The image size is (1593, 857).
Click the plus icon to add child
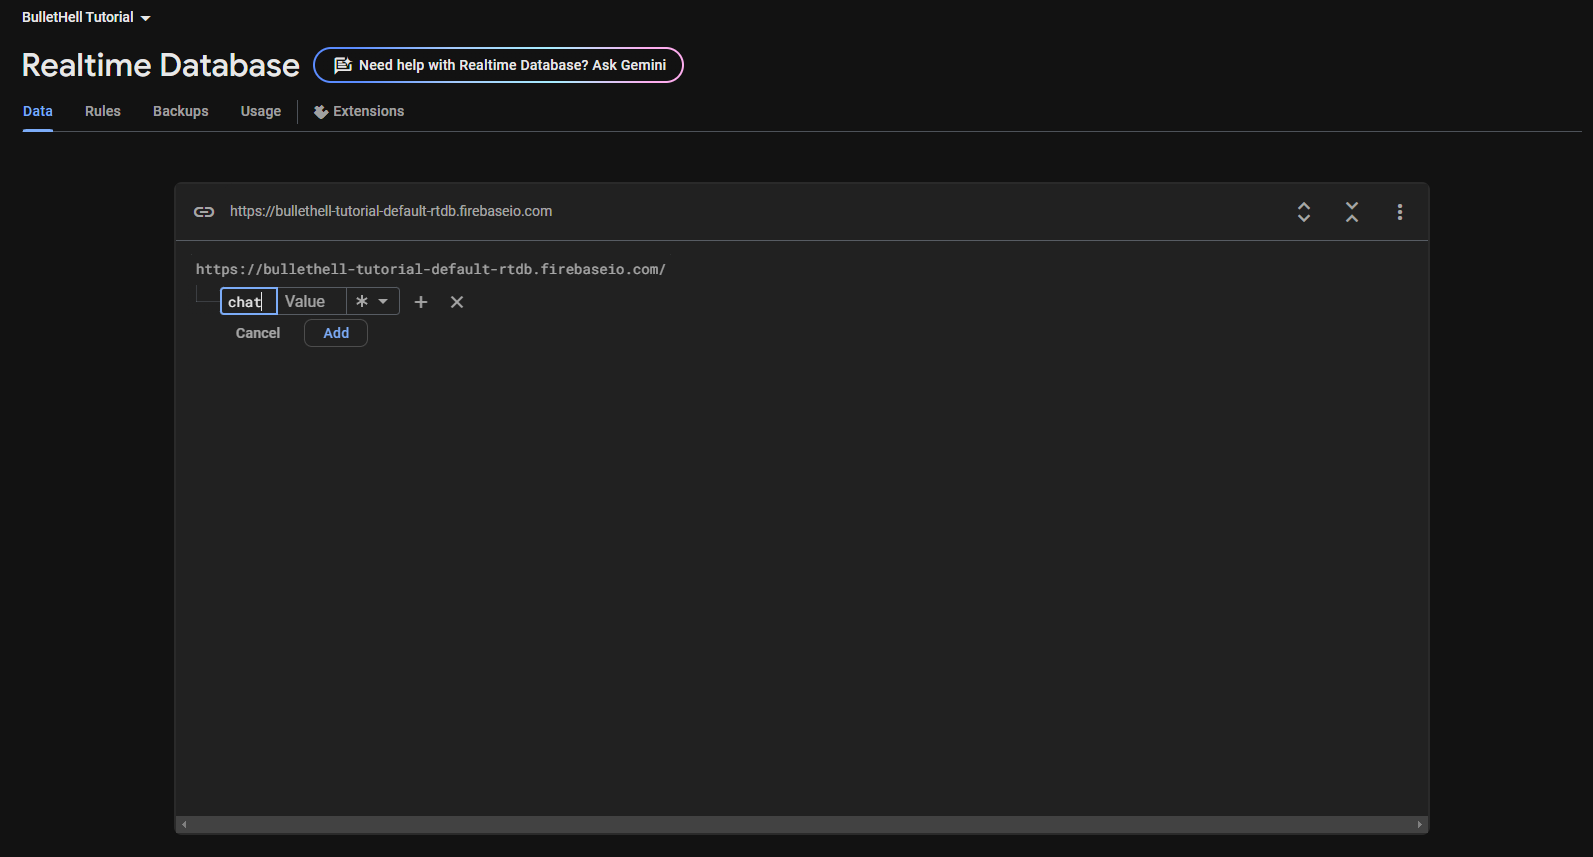pyautogui.click(x=421, y=302)
